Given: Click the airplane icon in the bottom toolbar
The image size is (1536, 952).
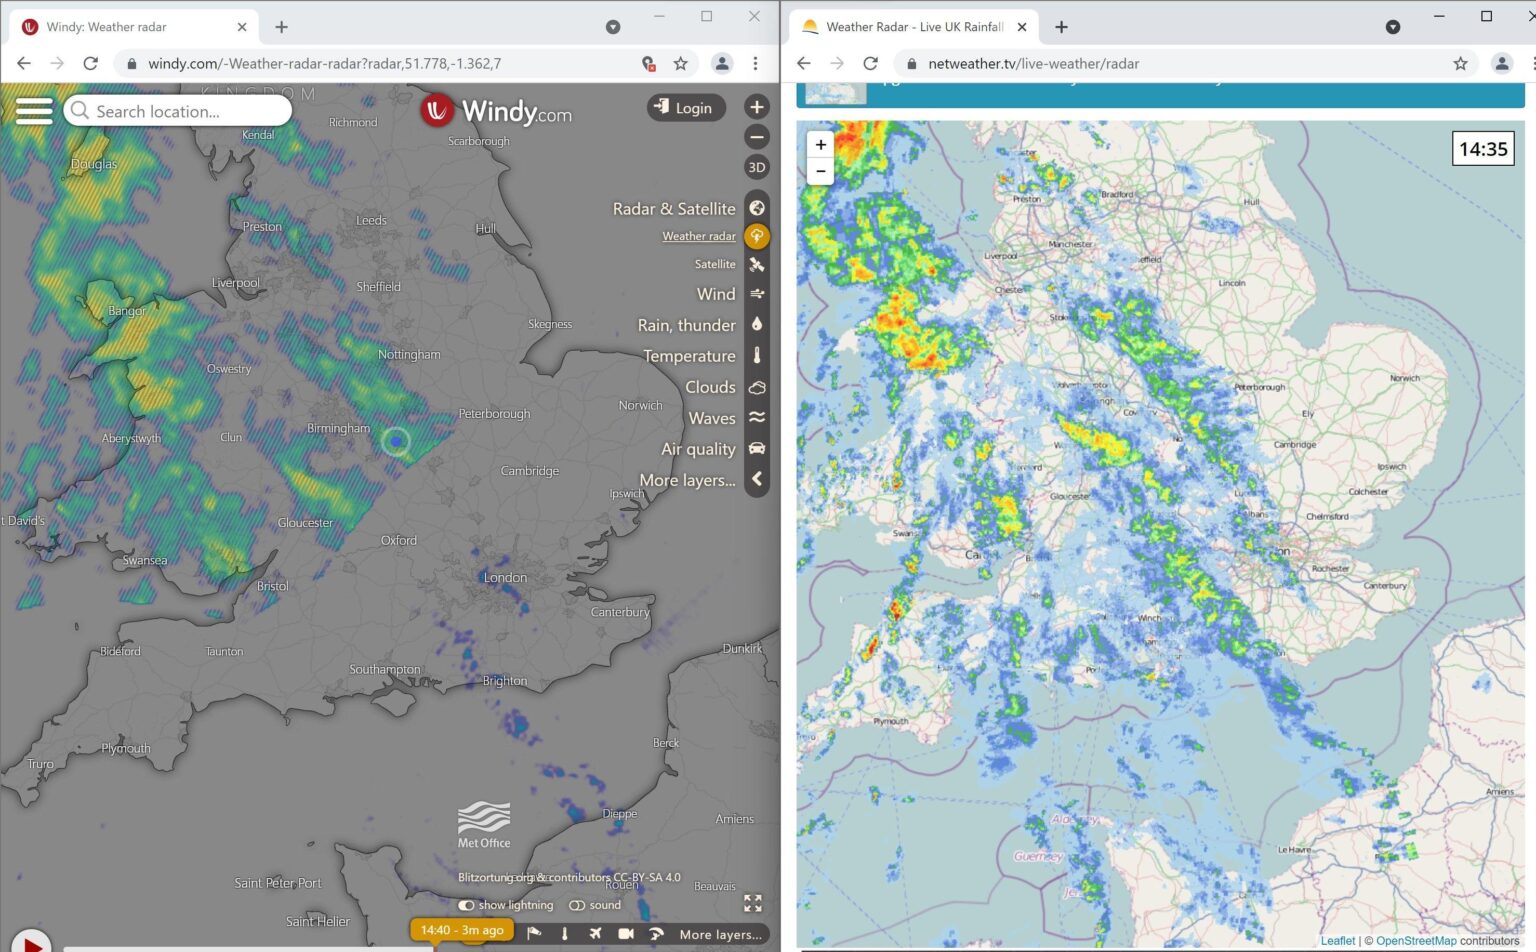Looking at the screenshot, I should [596, 933].
